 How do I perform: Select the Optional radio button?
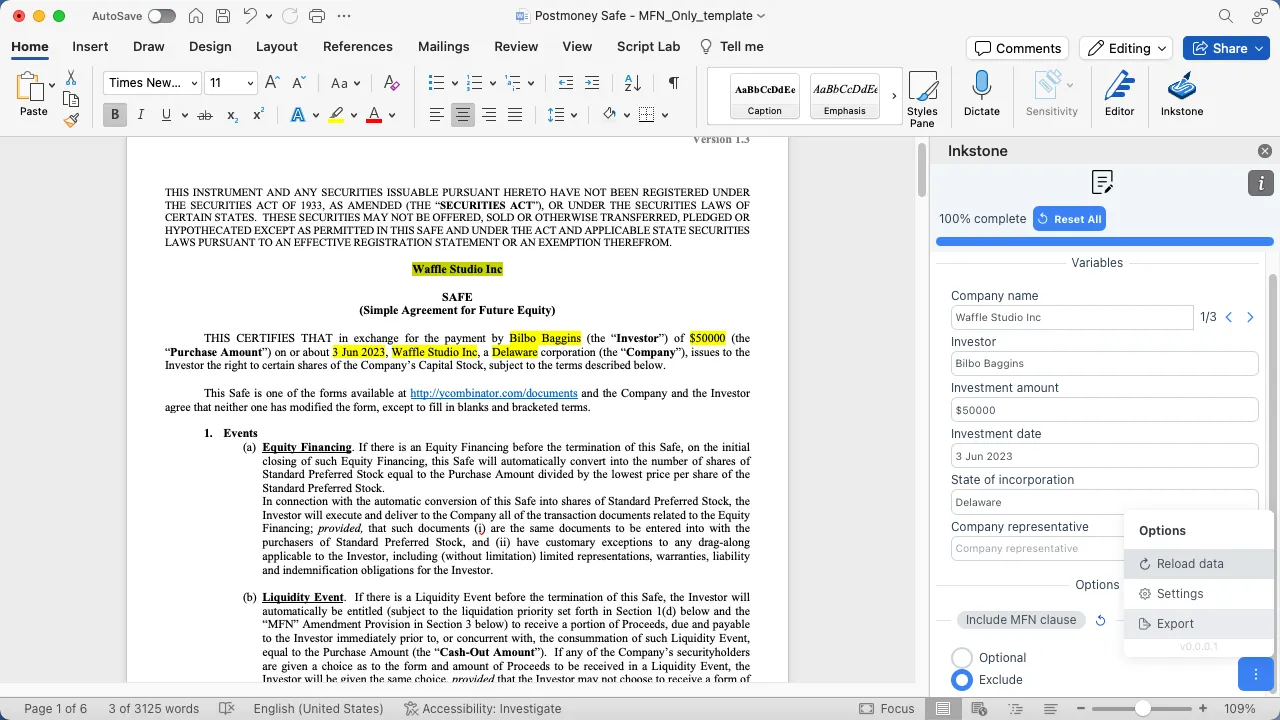[x=962, y=658]
